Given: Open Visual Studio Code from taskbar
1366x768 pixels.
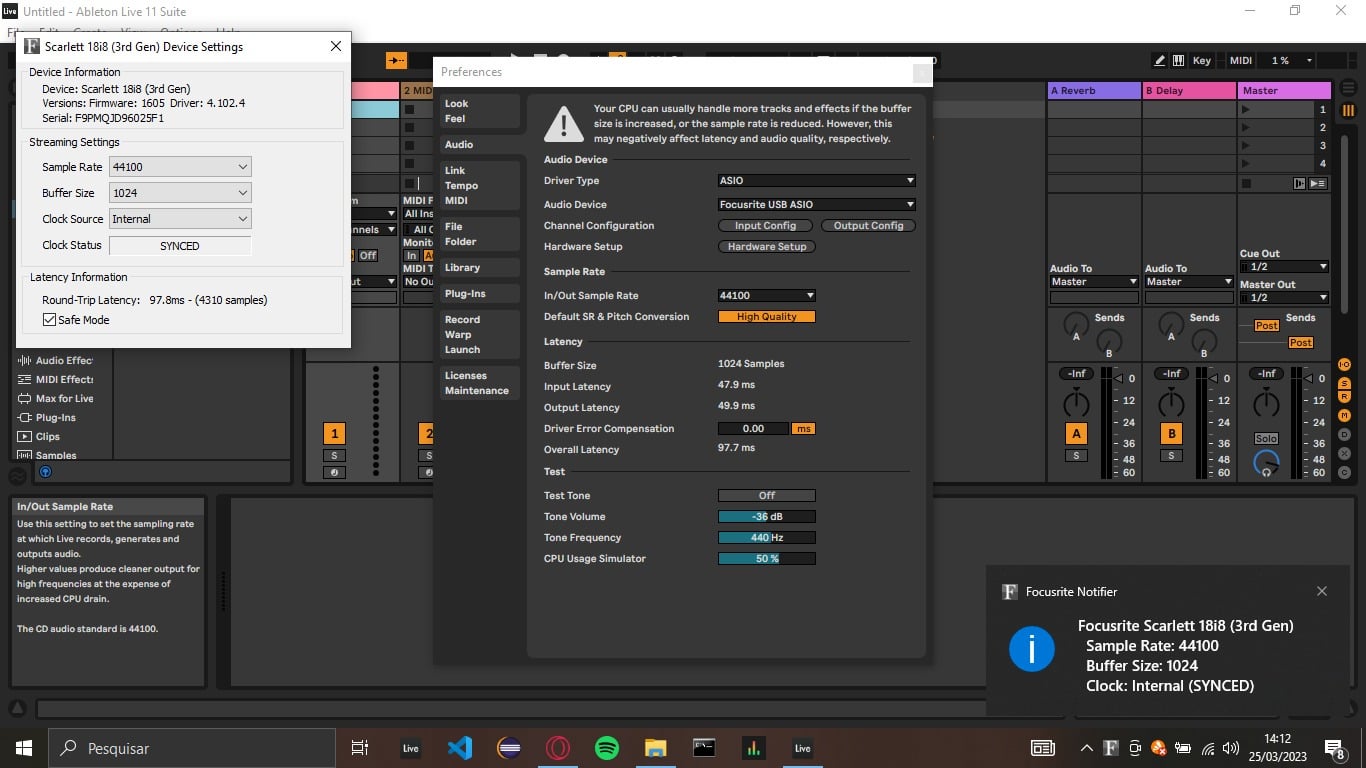Looking at the screenshot, I should coord(459,748).
